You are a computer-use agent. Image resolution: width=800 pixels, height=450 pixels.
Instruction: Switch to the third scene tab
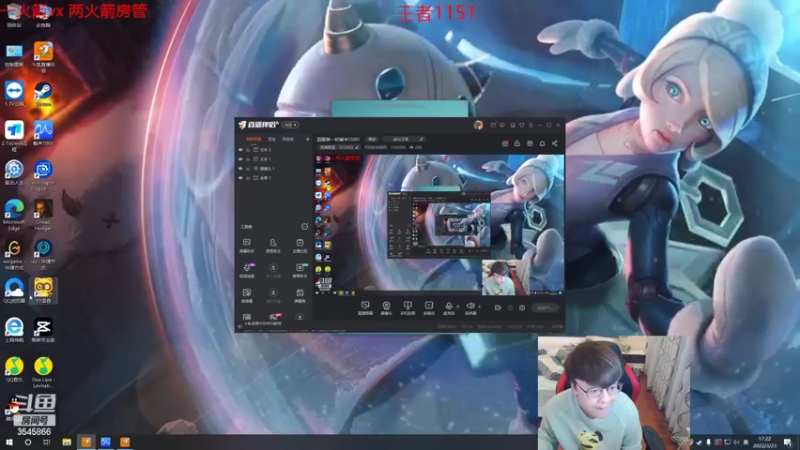tap(288, 139)
